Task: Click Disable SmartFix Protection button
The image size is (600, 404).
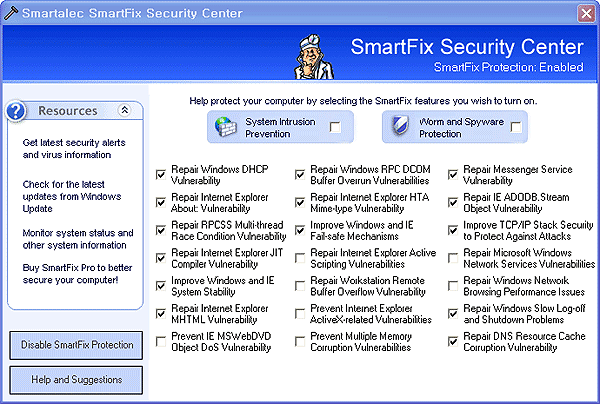Action: pos(76,345)
